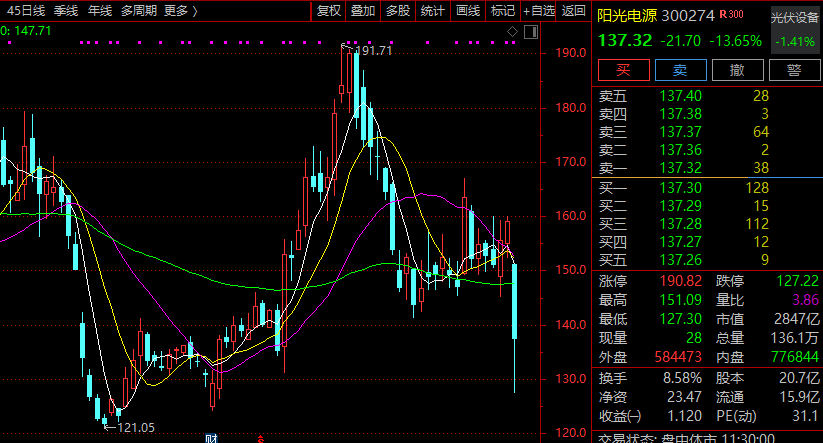Viewport: 823px width, 443px height.
Task: Click 外盘 value 584473
Action: pos(678,357)
